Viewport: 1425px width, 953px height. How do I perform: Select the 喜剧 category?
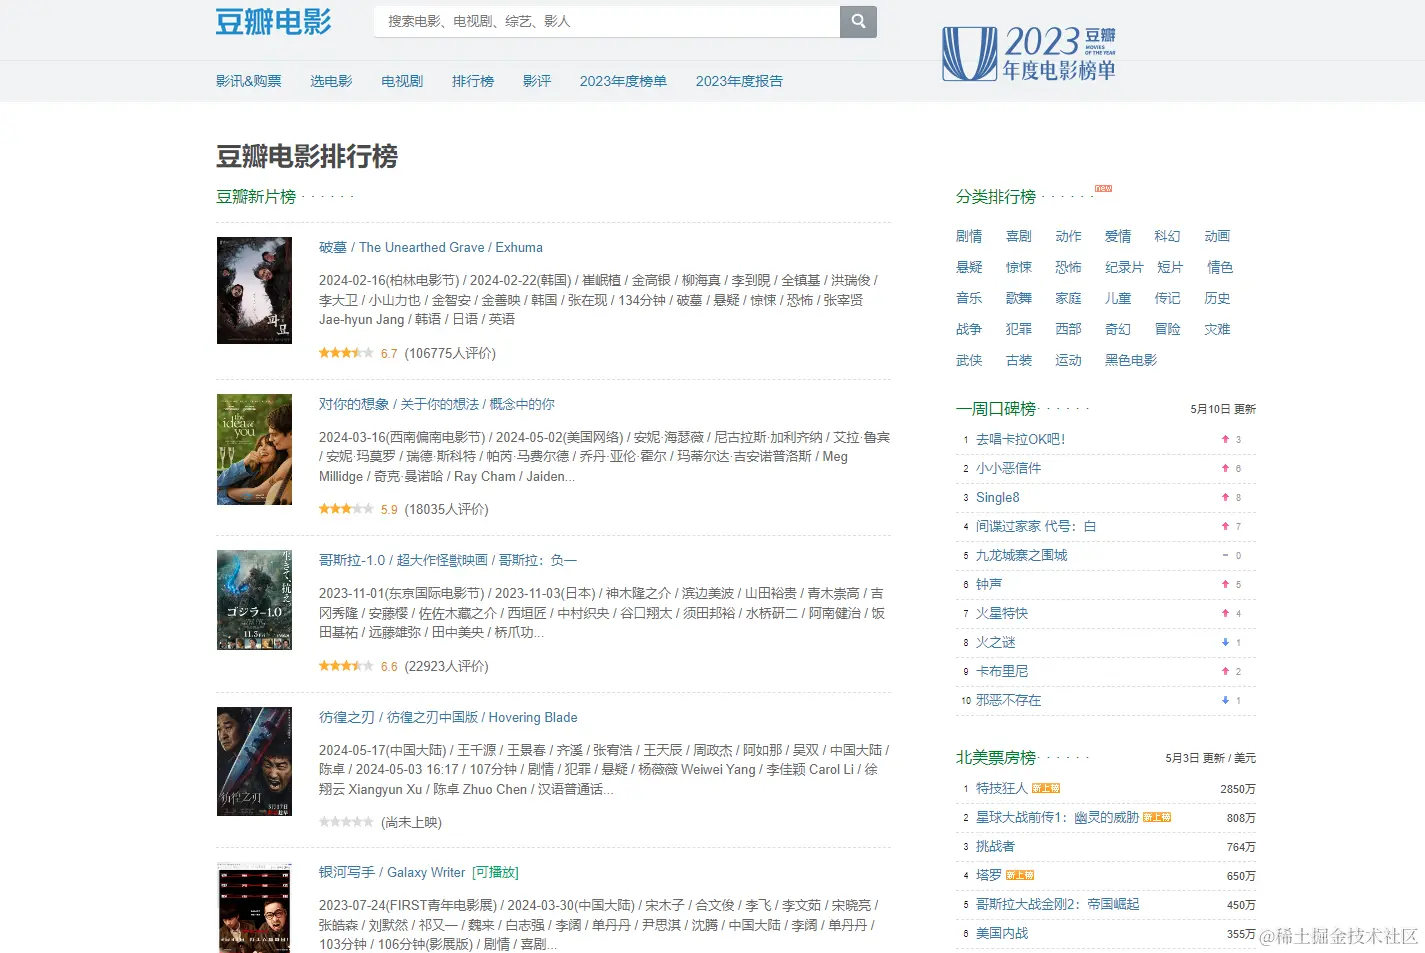click(x=1019, y=236)
